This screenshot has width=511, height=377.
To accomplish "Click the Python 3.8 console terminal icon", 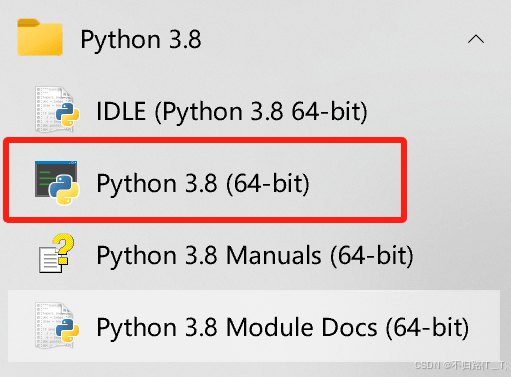I will click(57, 182).
